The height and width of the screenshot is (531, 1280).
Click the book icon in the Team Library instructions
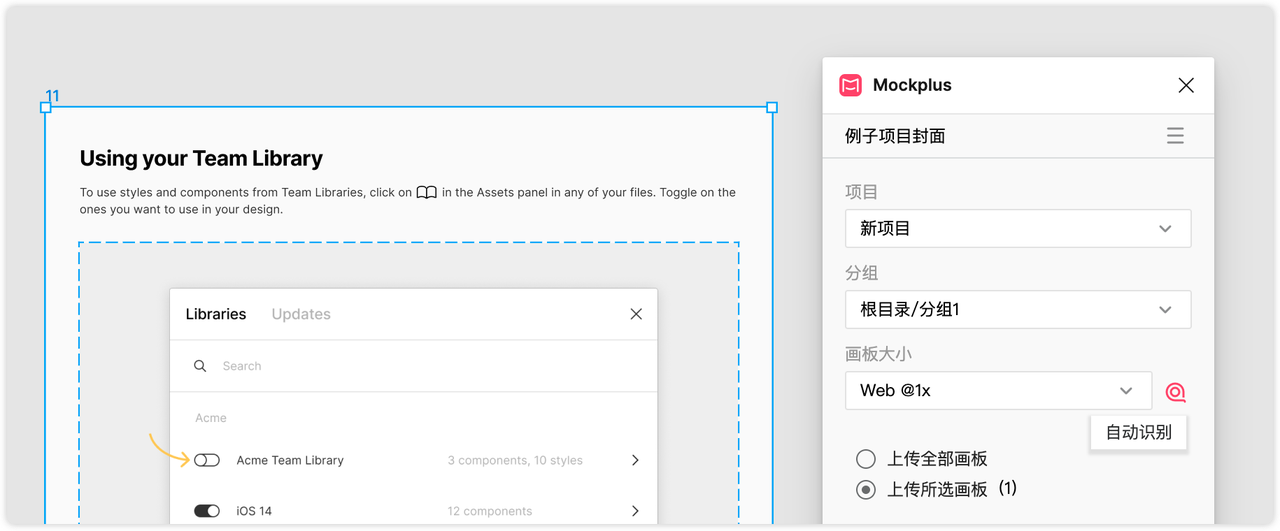click(x=427, y=193)
